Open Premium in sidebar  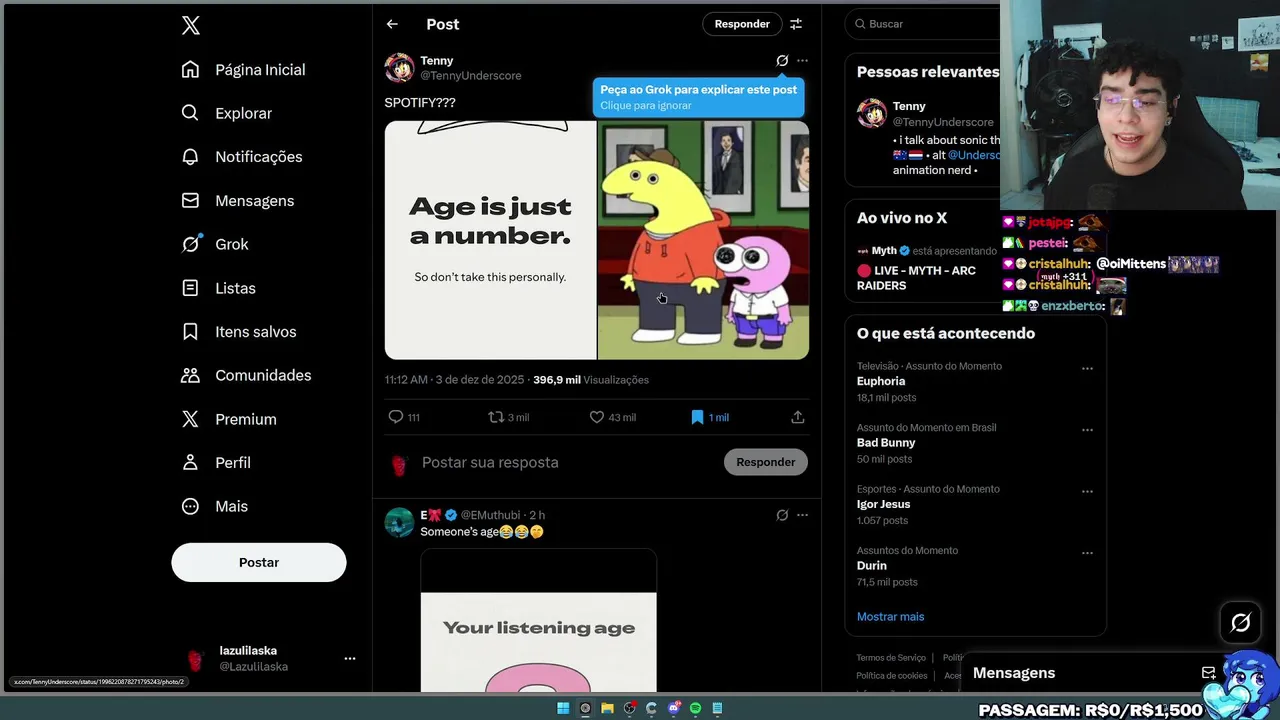coord(228,419)
